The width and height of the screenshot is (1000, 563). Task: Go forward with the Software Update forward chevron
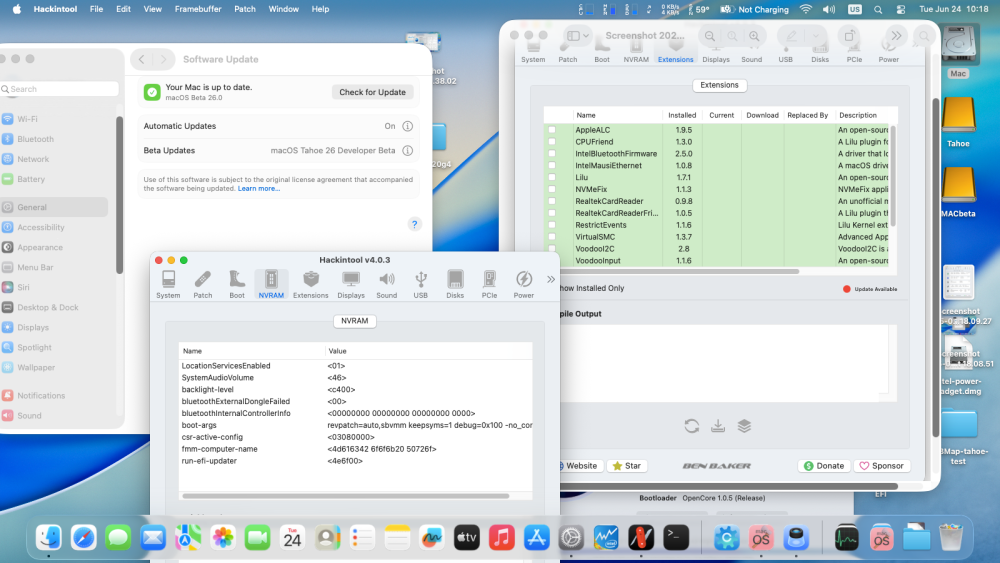click(x=163, y=59)
